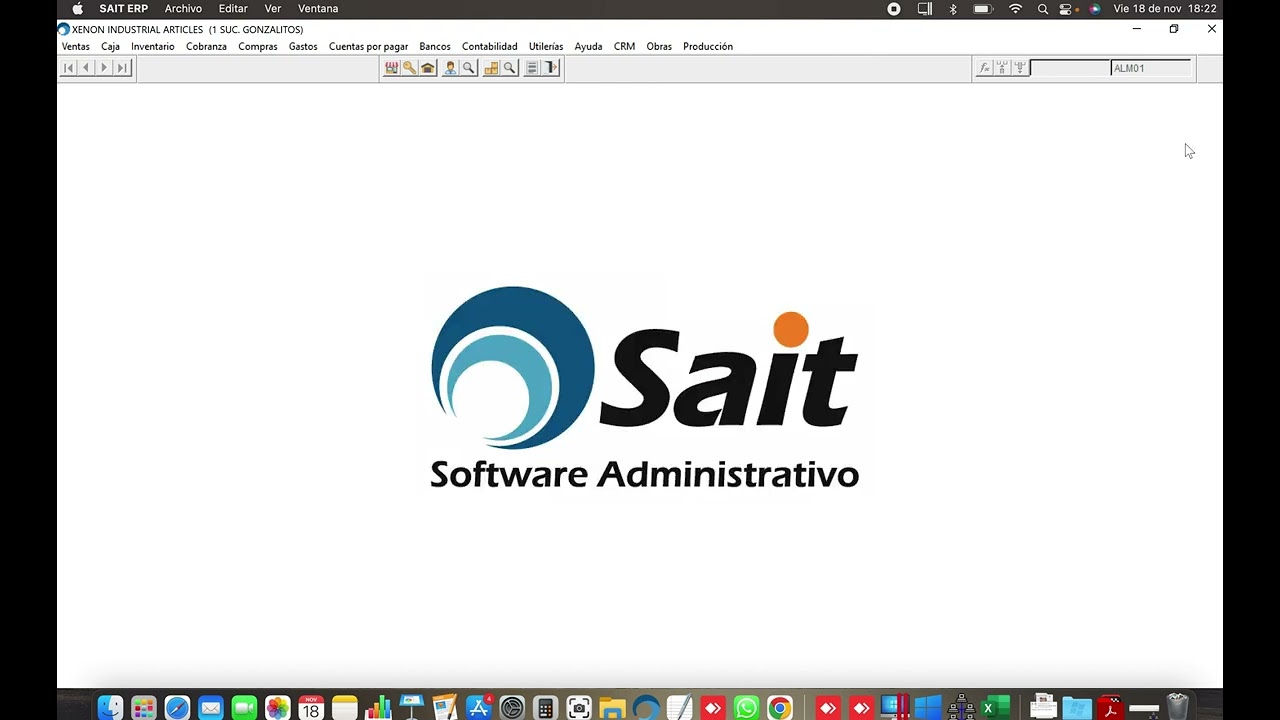Image resolution: width=1280 pixels, height=720 pixels.
Task: Open Google Chrome from the Dock
Action: tap(780, 708)
